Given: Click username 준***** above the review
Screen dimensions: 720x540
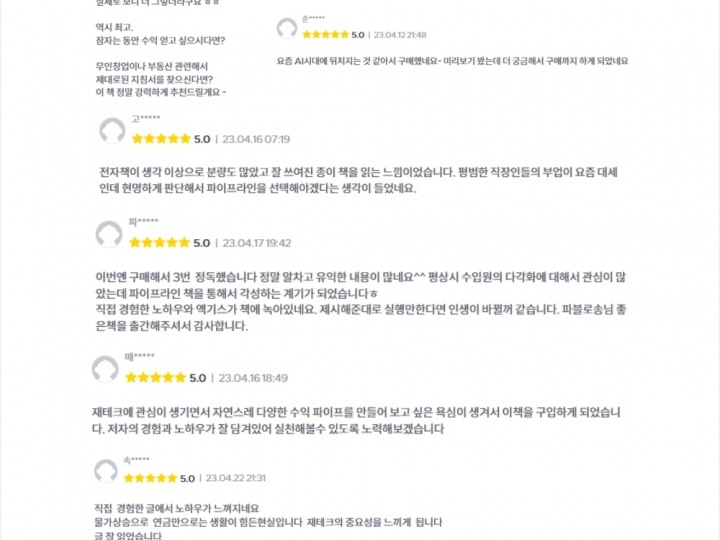Looking at the screenshot, I should click(x=313, y=19).
